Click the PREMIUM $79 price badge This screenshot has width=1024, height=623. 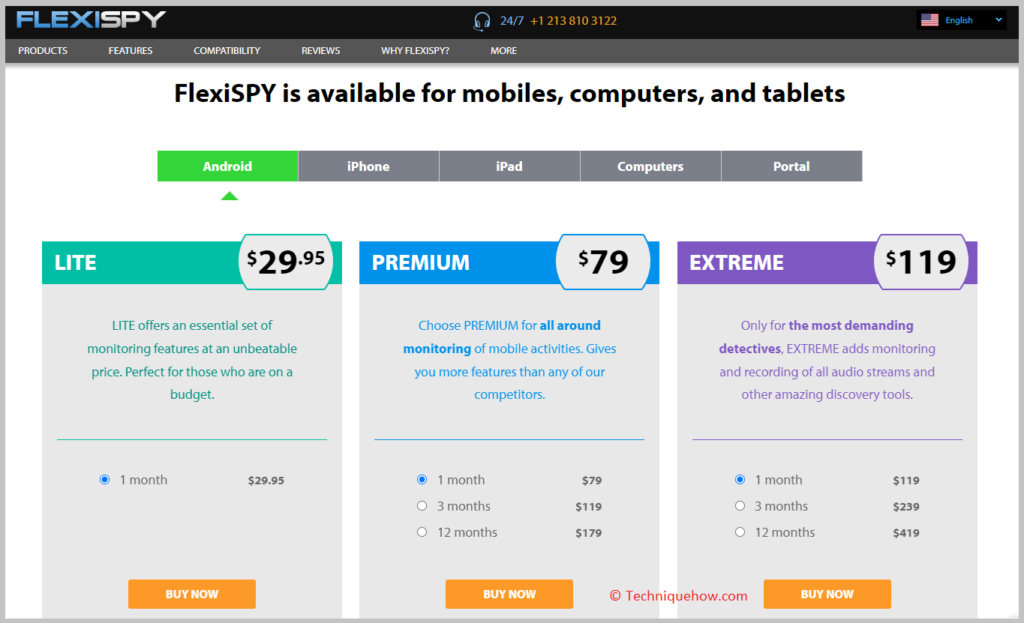pos(603,262)
